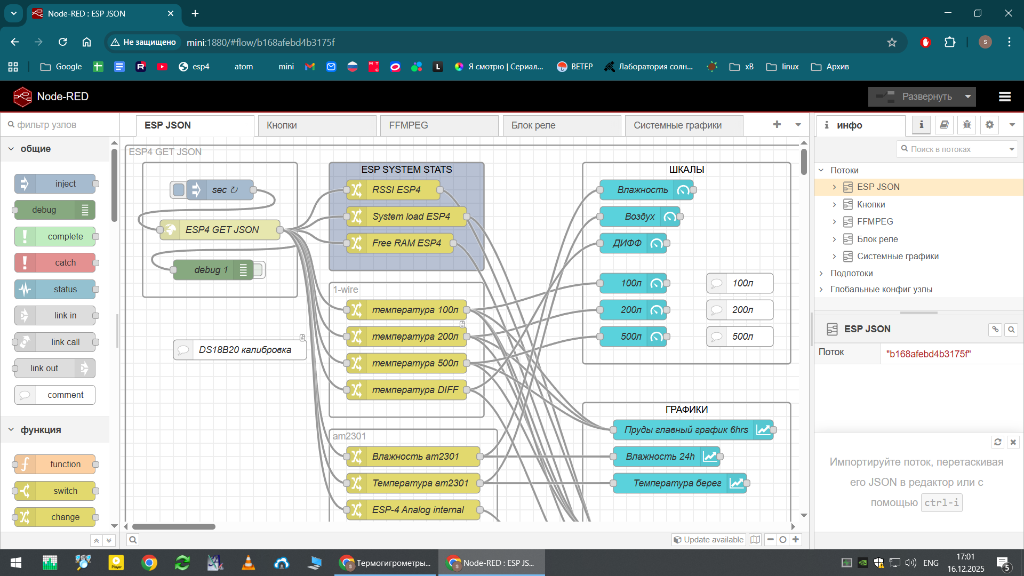Switch to the Системные графики tab

pos(677,126)
